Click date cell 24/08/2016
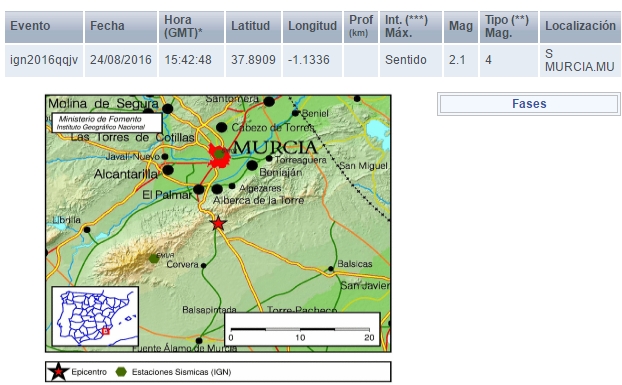This screenshot has width=622, height=385. pyautogui.click(x=121, y=60)
